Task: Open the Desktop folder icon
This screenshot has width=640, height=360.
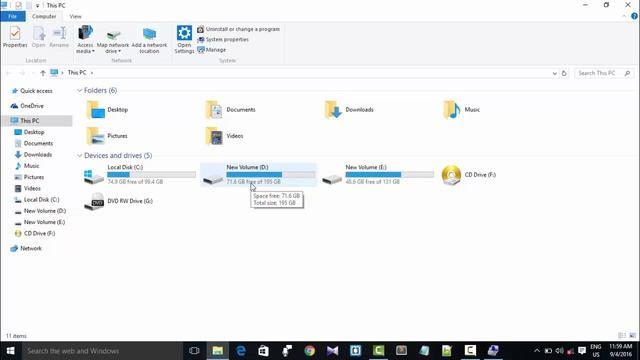Action: (96, 110)
